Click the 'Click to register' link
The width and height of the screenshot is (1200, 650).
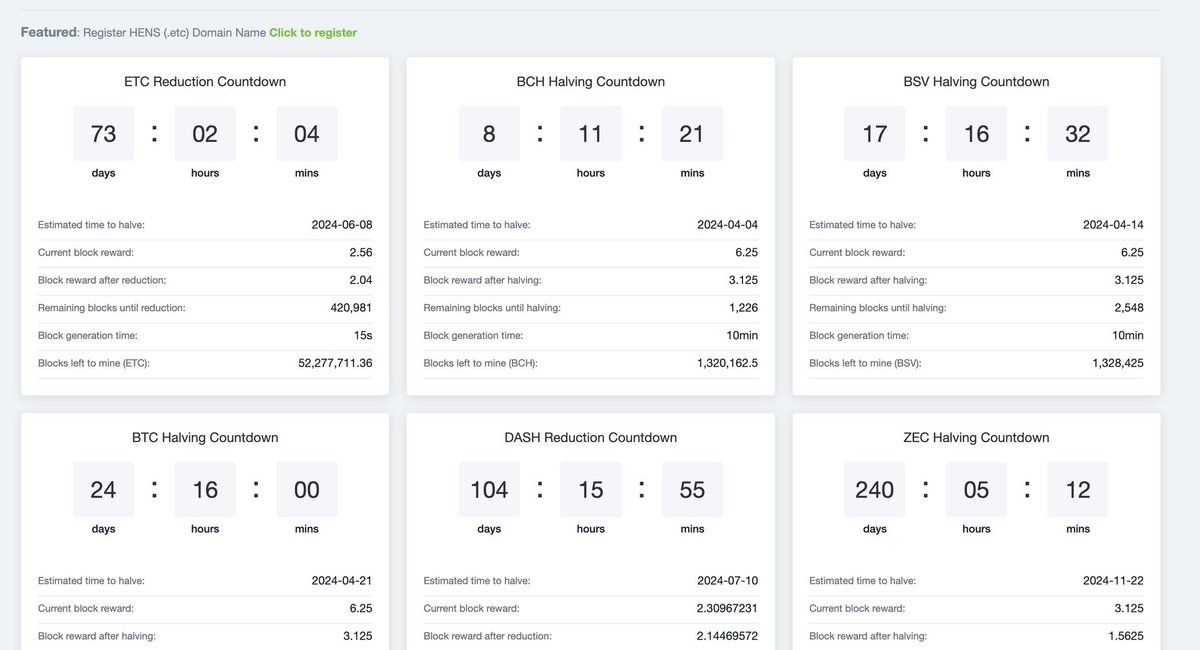tap(313, 33)
